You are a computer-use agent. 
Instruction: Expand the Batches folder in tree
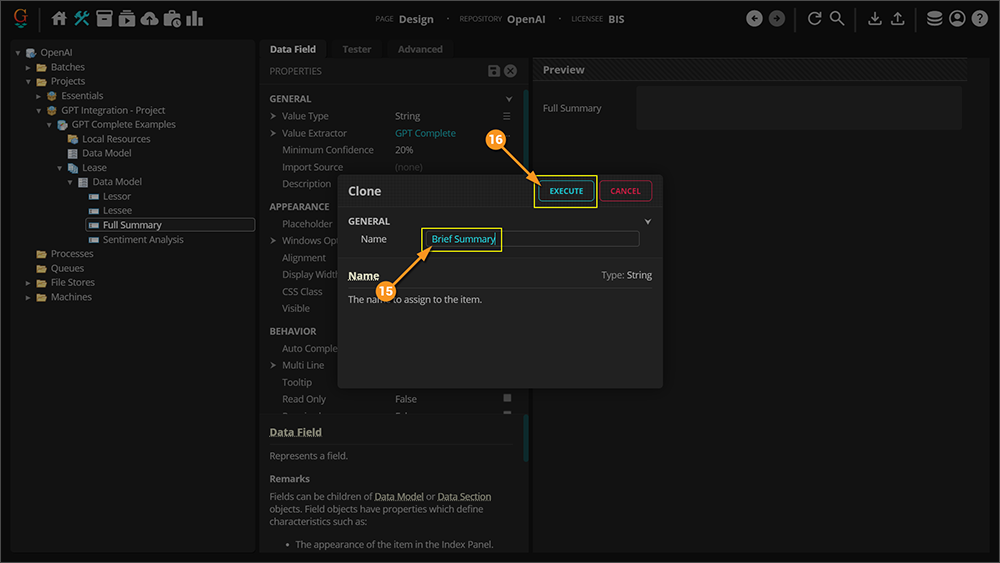(x=29, y=67)
